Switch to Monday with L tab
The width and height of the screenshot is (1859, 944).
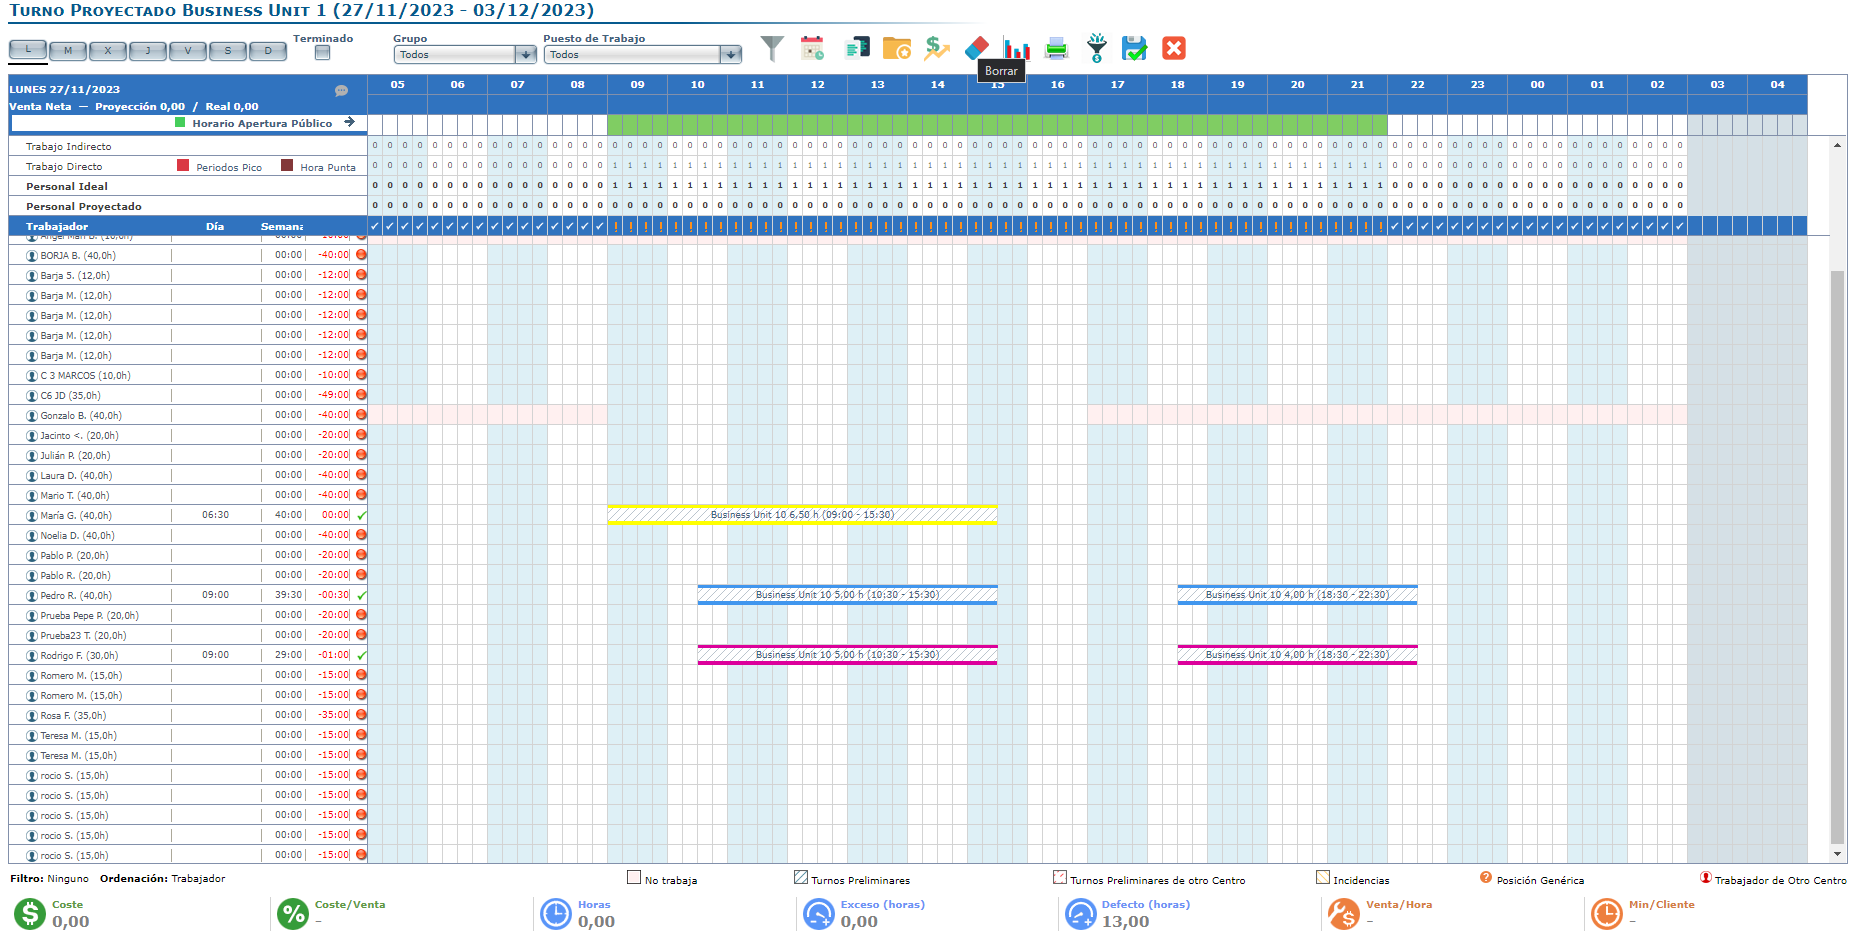point(28,50)
